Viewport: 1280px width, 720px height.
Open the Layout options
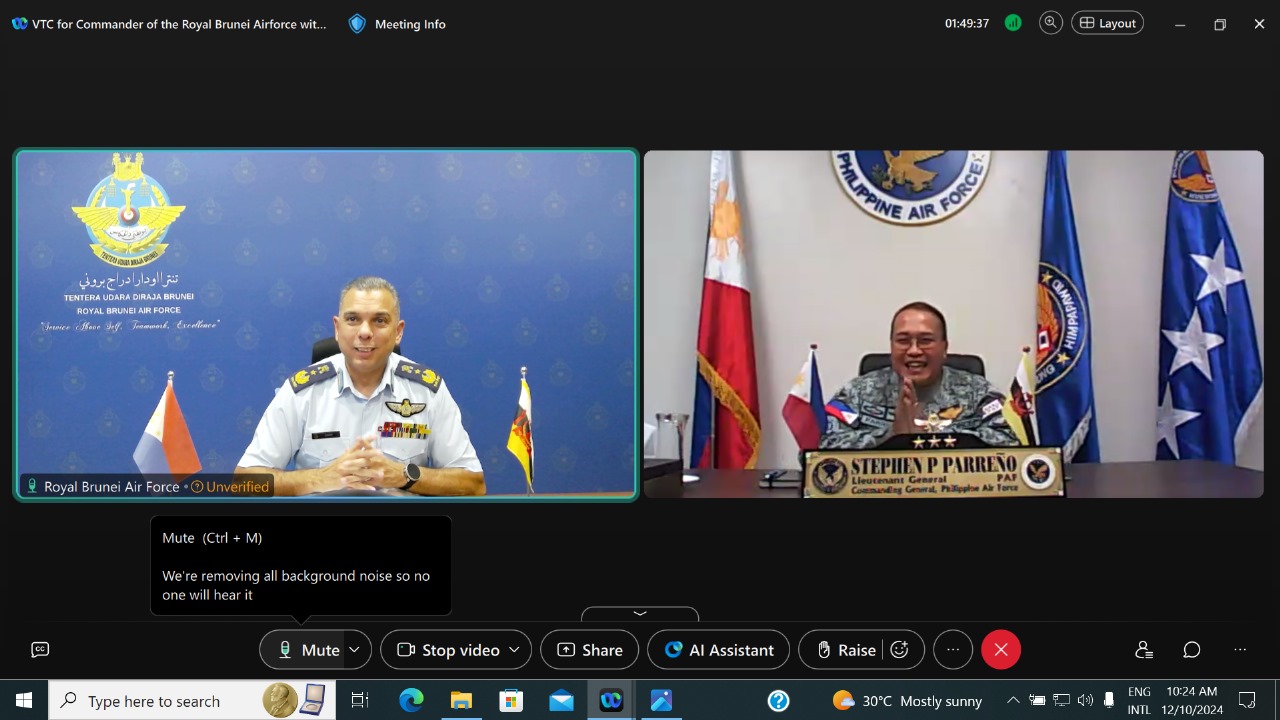(x=1107, y=23)
